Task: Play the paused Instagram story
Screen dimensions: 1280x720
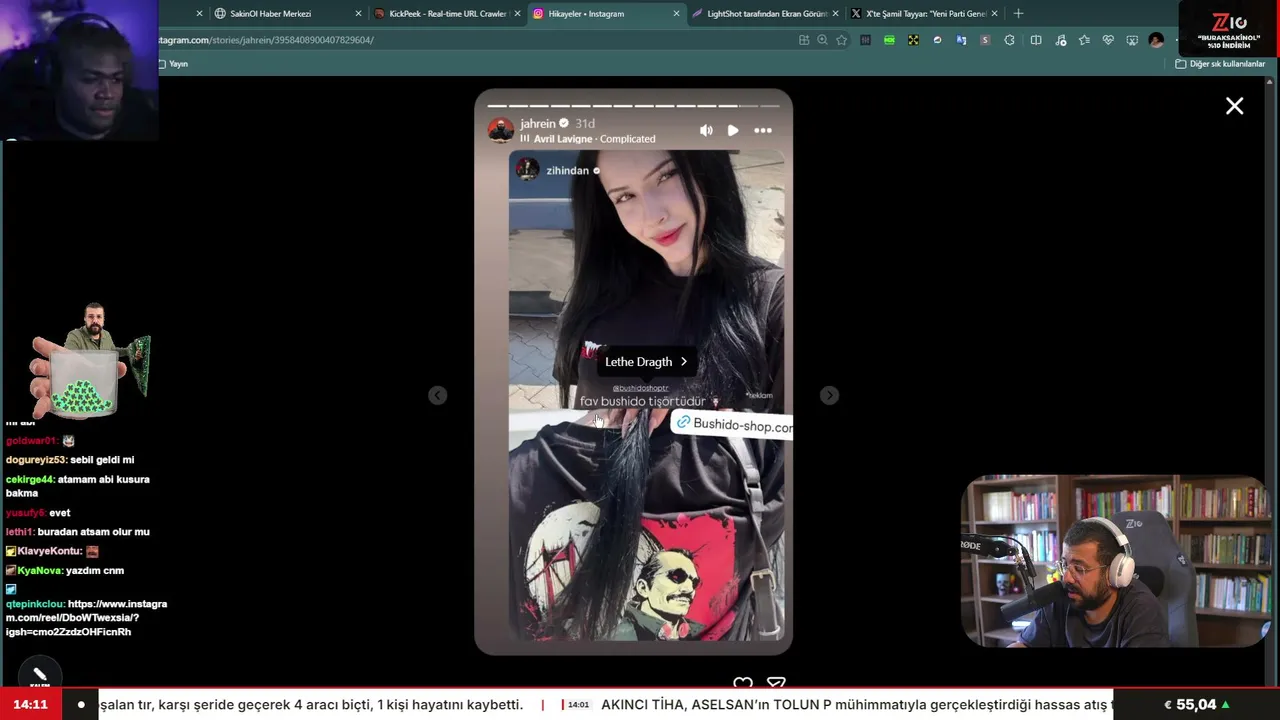Action: (x=733, y=130)
